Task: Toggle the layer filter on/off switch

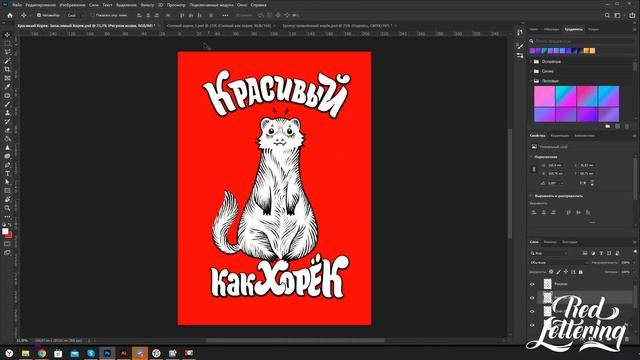Action: pos(635,252)
